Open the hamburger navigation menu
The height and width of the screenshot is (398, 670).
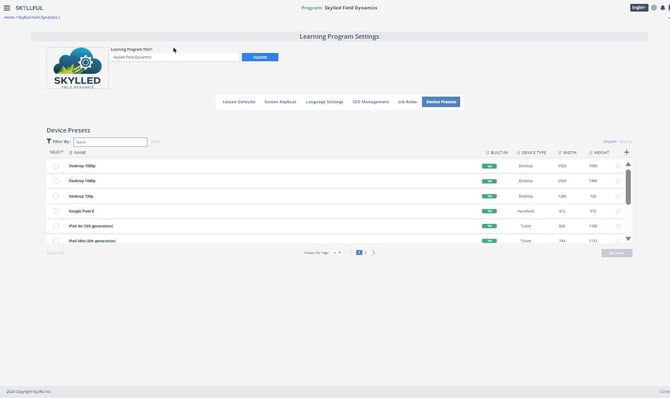[x=7, y=8]
